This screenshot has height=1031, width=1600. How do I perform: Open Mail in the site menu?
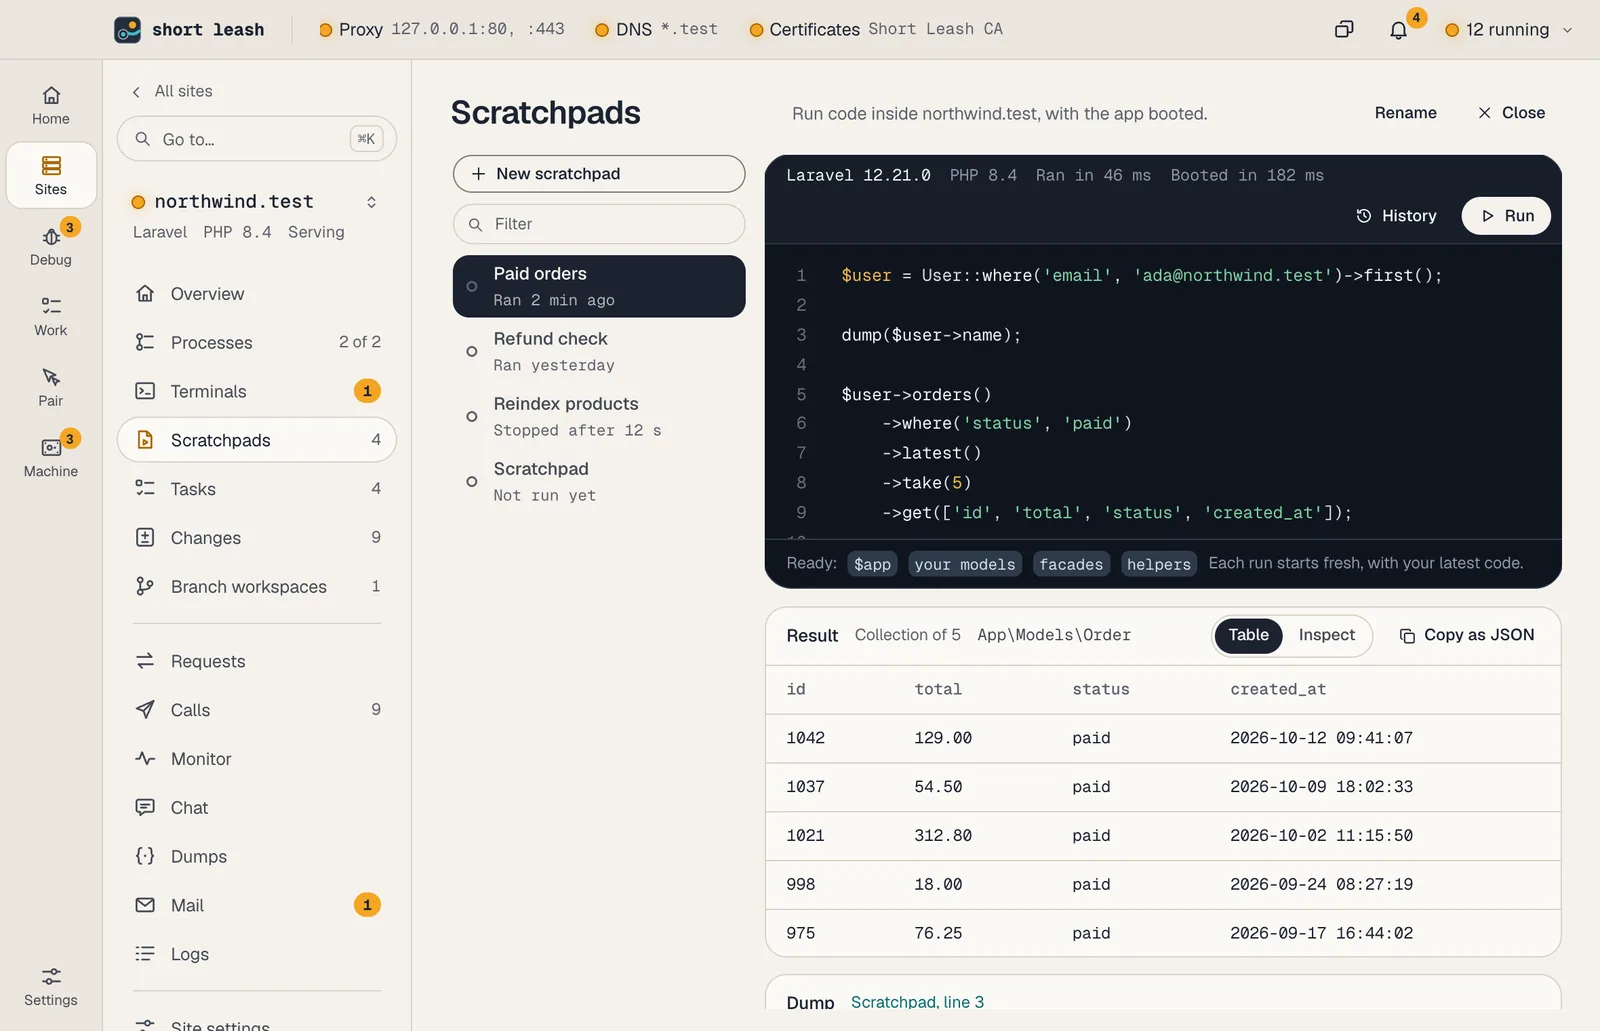(257, 905)
